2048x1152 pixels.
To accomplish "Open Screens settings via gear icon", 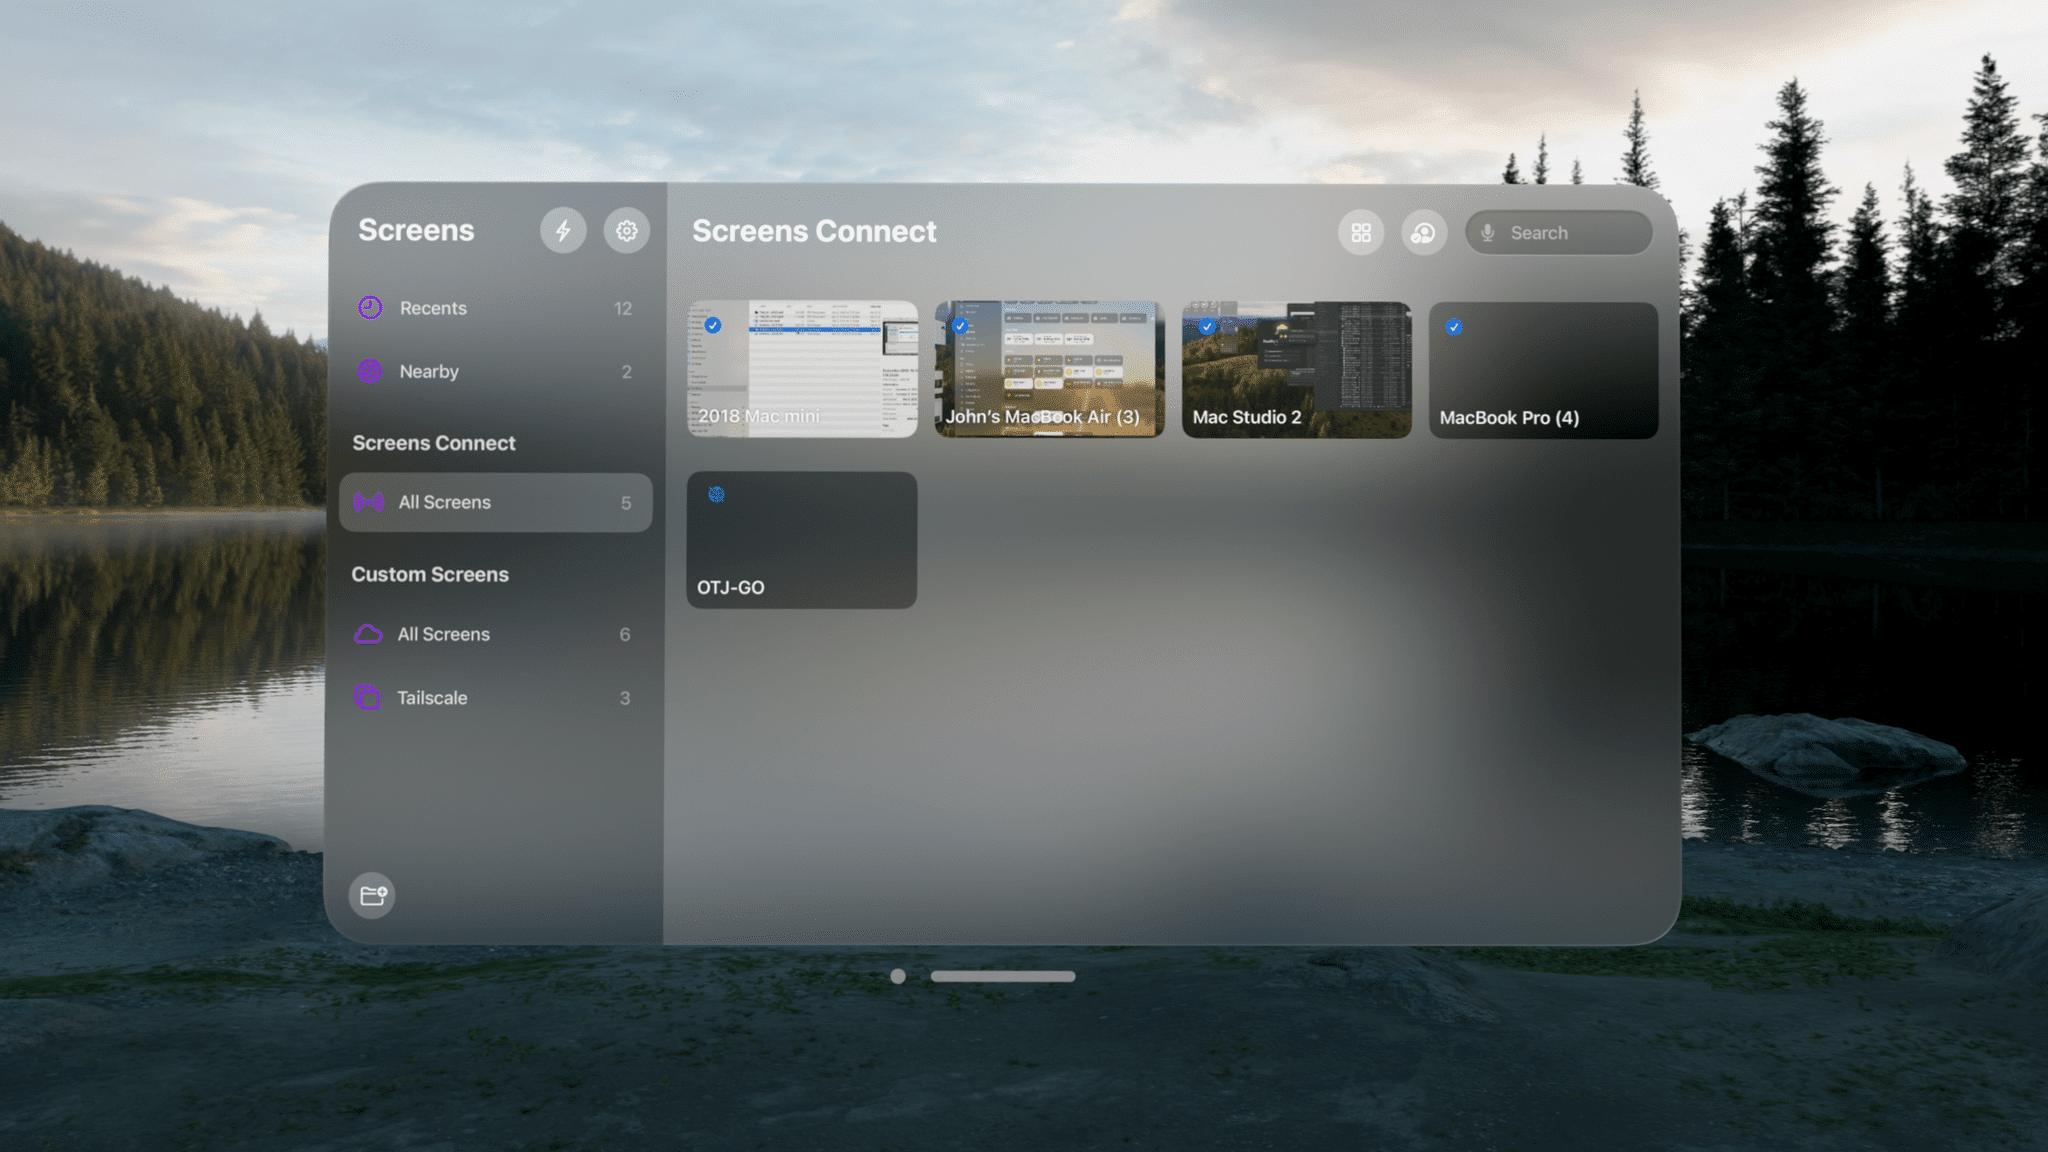I will pyautogui.click(x=626, y=231).
